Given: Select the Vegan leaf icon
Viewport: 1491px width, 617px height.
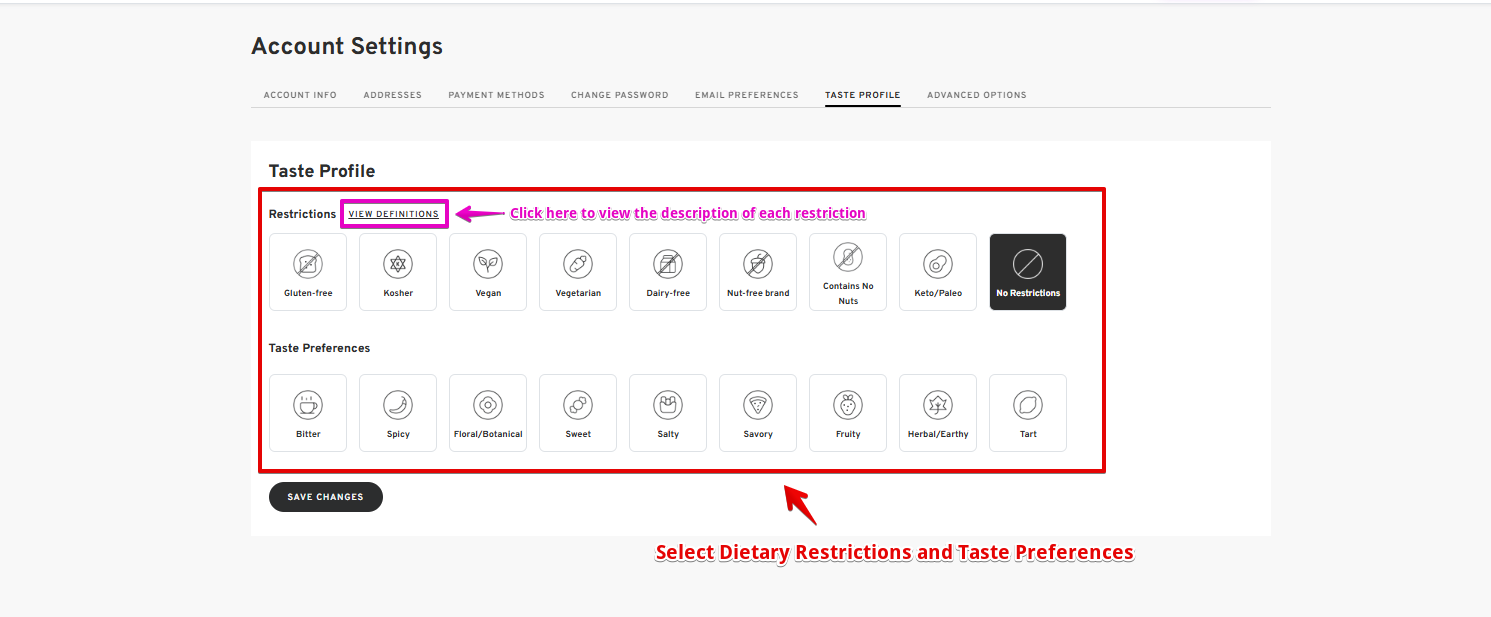Looking at the screenshot, I should [488, 264].
